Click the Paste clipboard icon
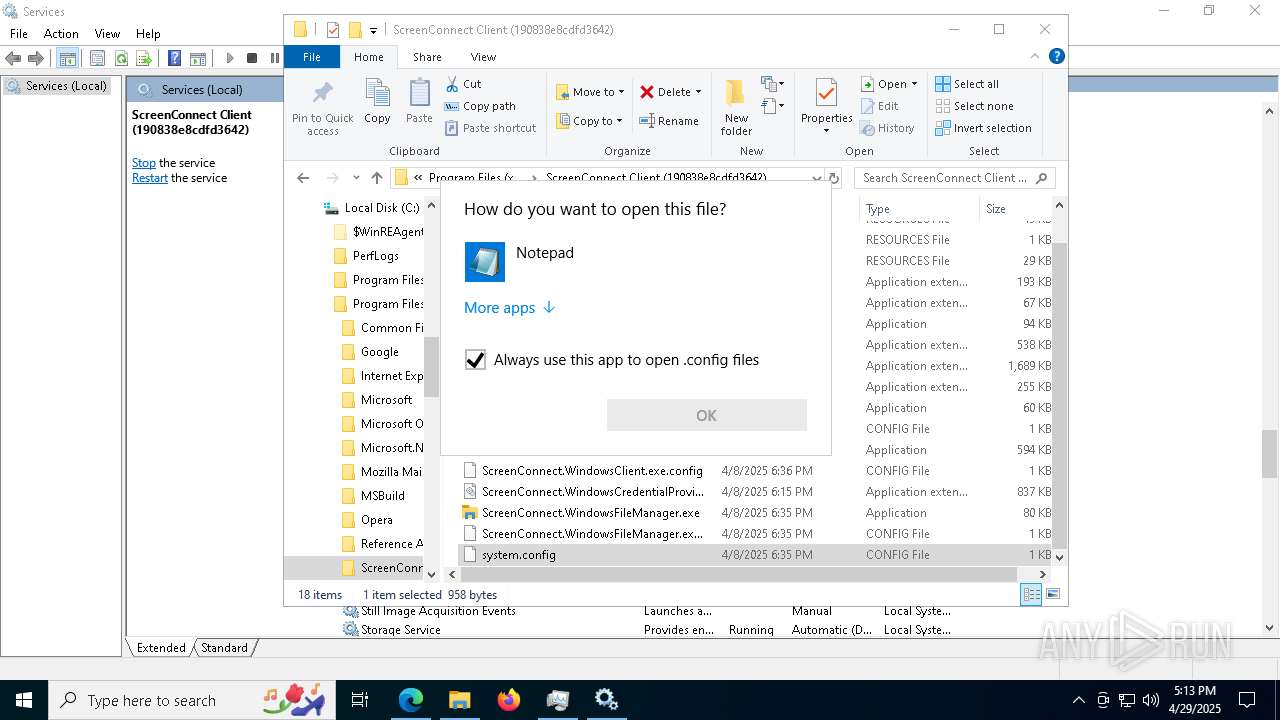This screenshot has height=720, width=1280. (x=419, y=93)
